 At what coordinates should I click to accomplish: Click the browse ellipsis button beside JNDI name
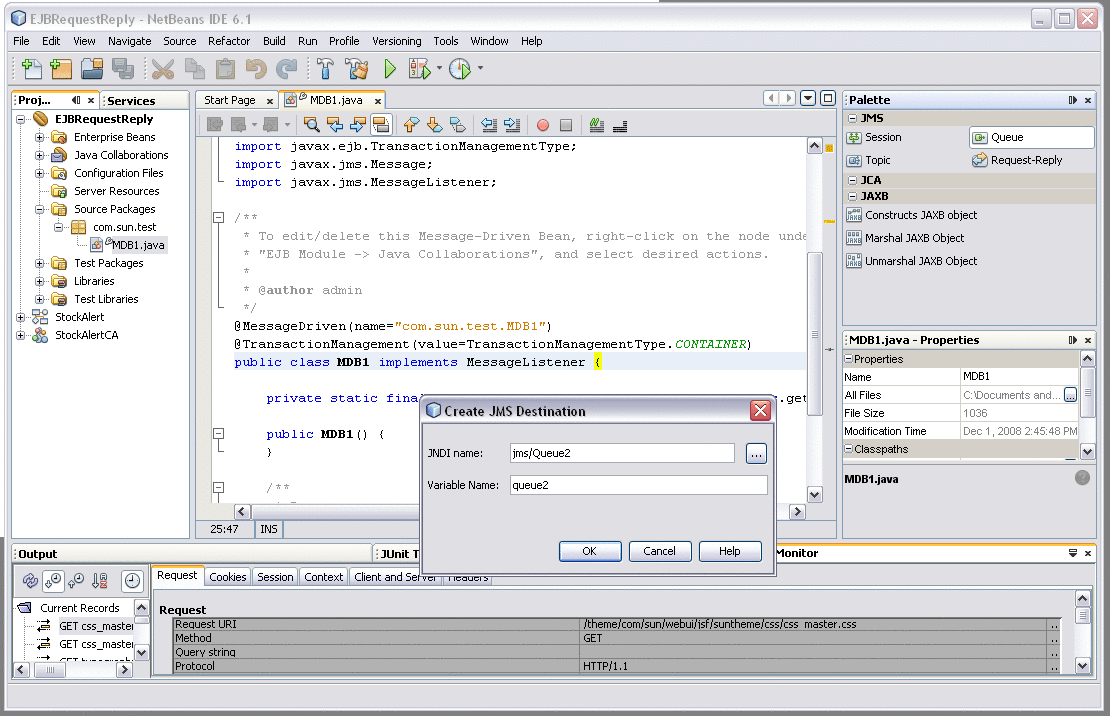point(756,453)
